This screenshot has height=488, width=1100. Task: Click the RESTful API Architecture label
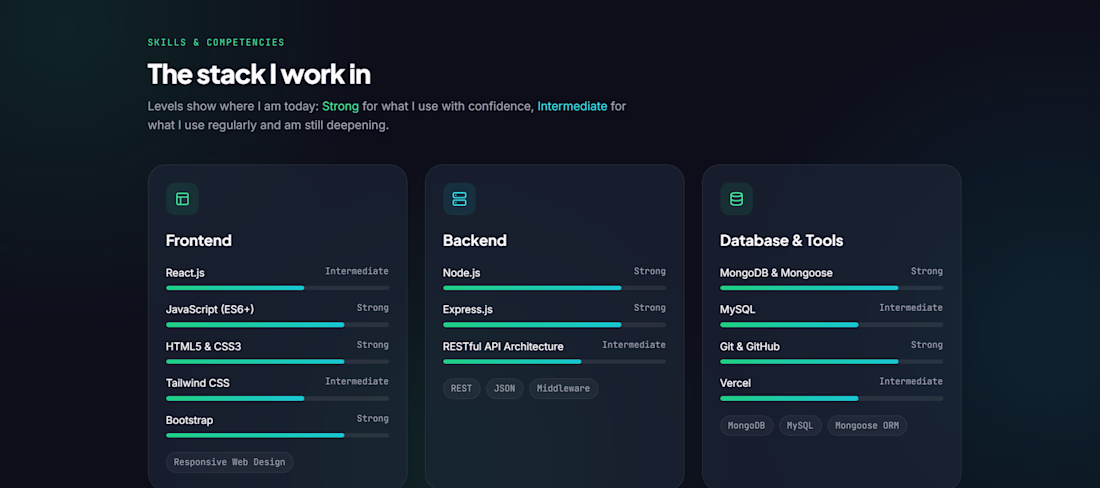[x=503, y=346]
